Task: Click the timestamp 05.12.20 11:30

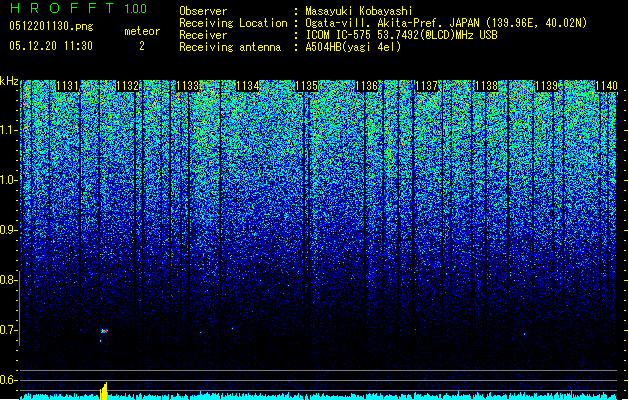Action: click(51, 46)
